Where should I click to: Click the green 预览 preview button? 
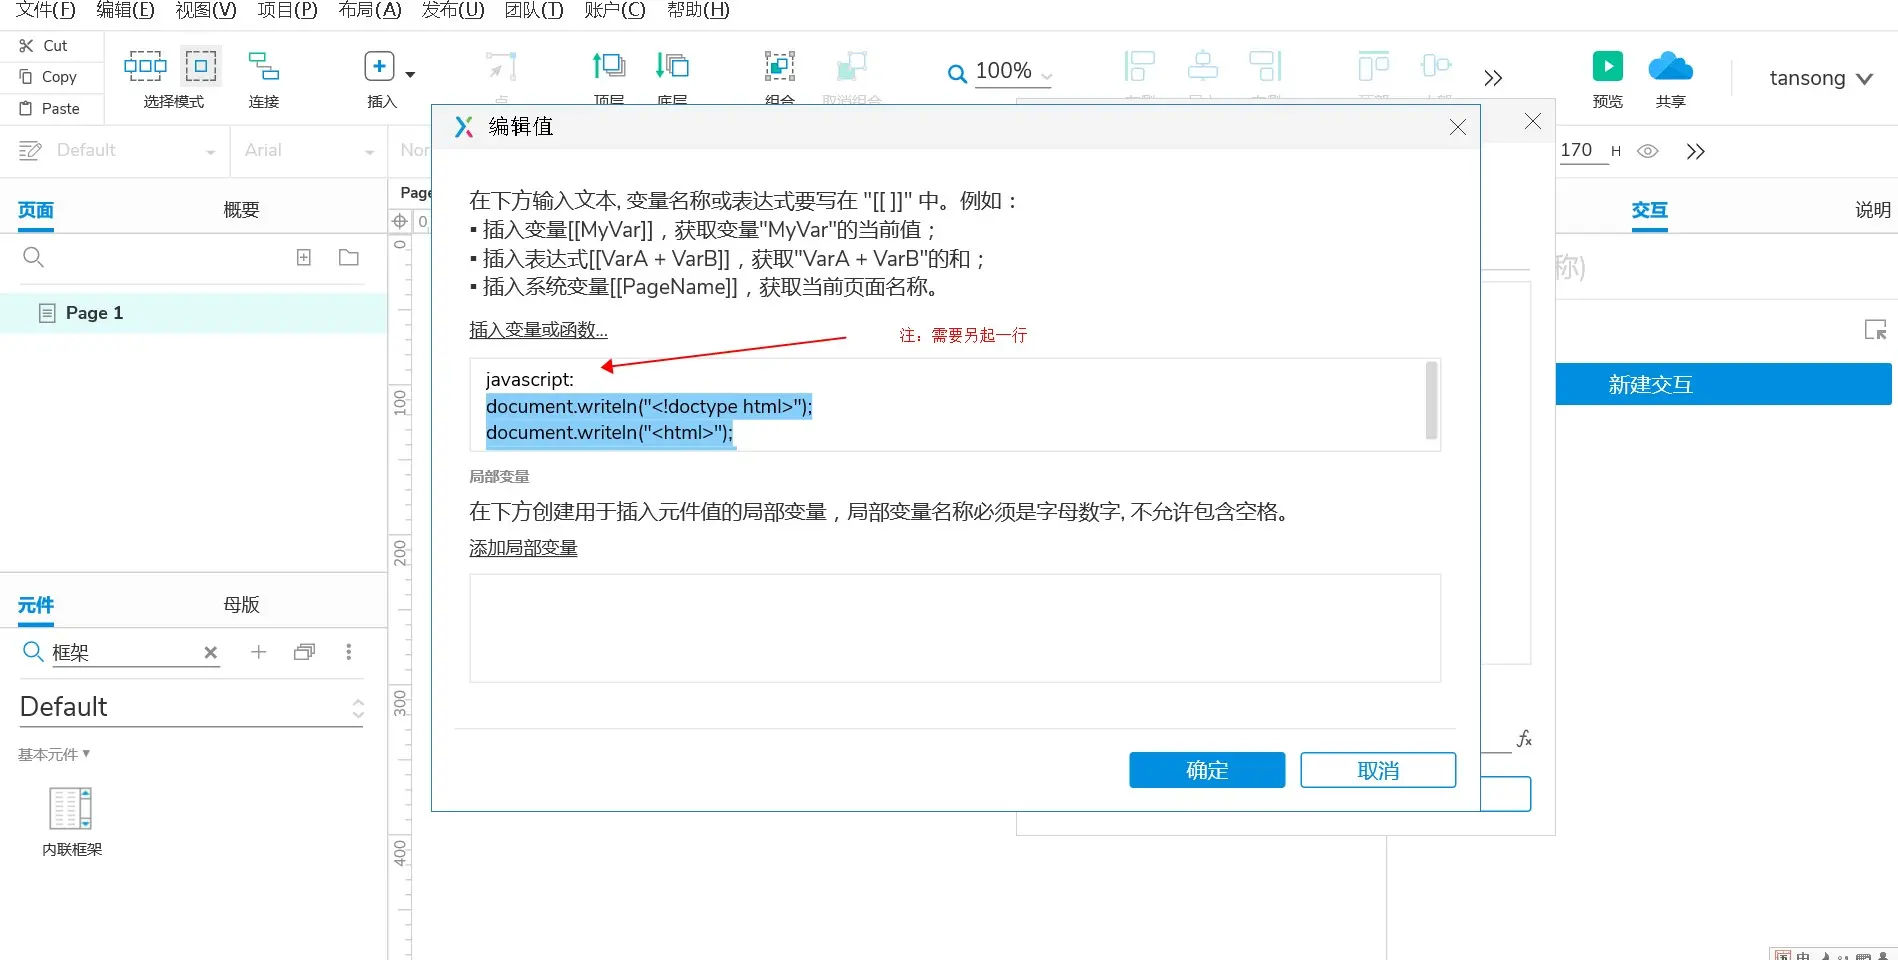tap(1607, 66)
